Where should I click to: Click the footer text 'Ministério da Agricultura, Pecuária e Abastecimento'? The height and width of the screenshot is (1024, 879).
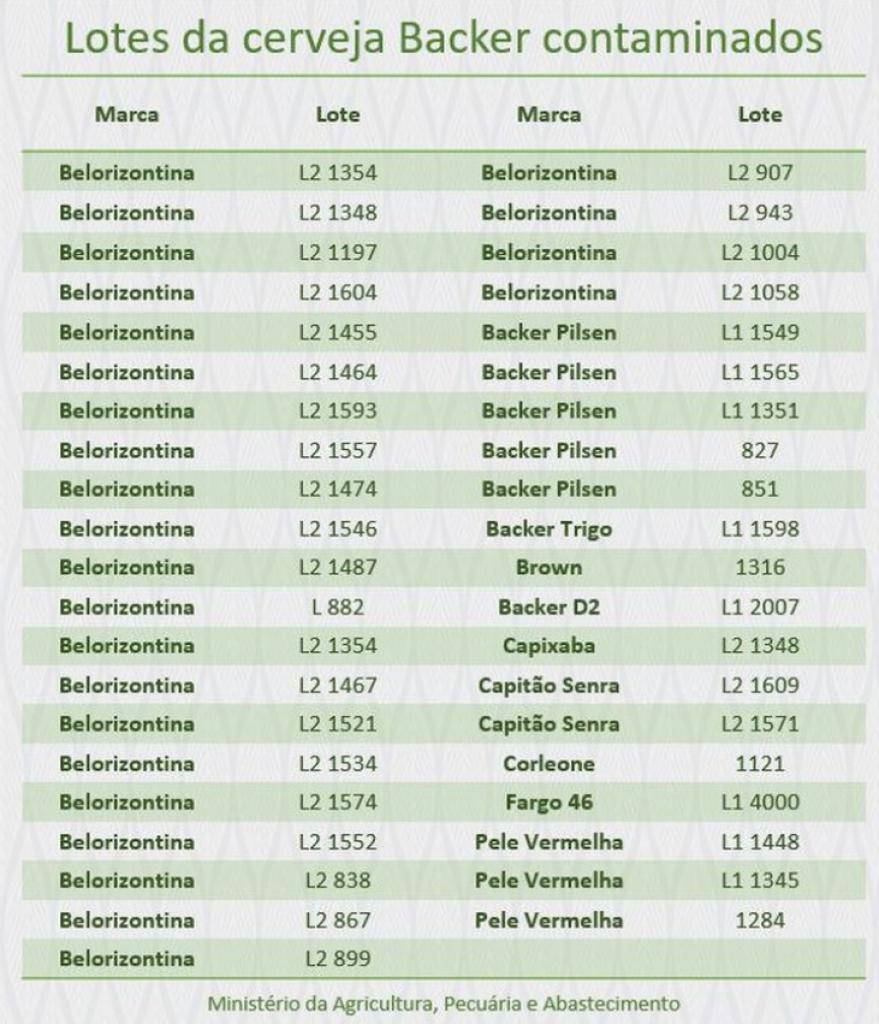point(443,1003)
